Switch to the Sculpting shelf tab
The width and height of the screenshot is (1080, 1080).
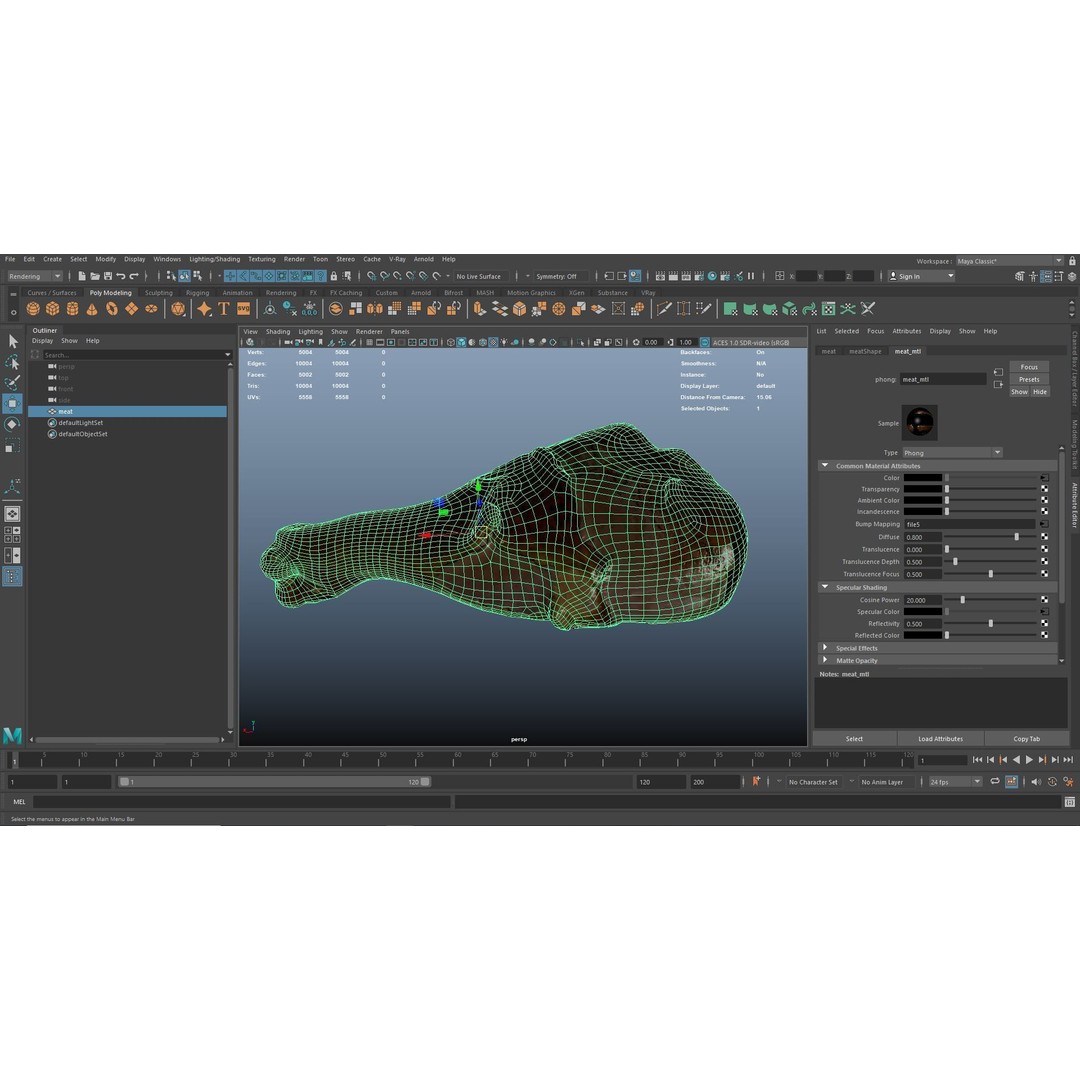tap(158, 293)
